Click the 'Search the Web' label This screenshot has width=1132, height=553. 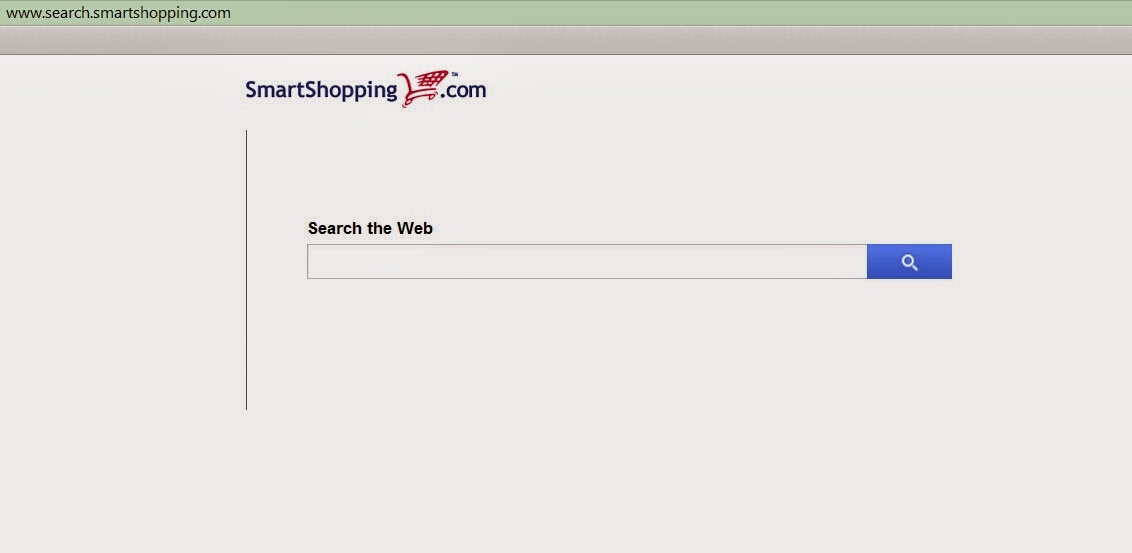click(x=370, y=228)
